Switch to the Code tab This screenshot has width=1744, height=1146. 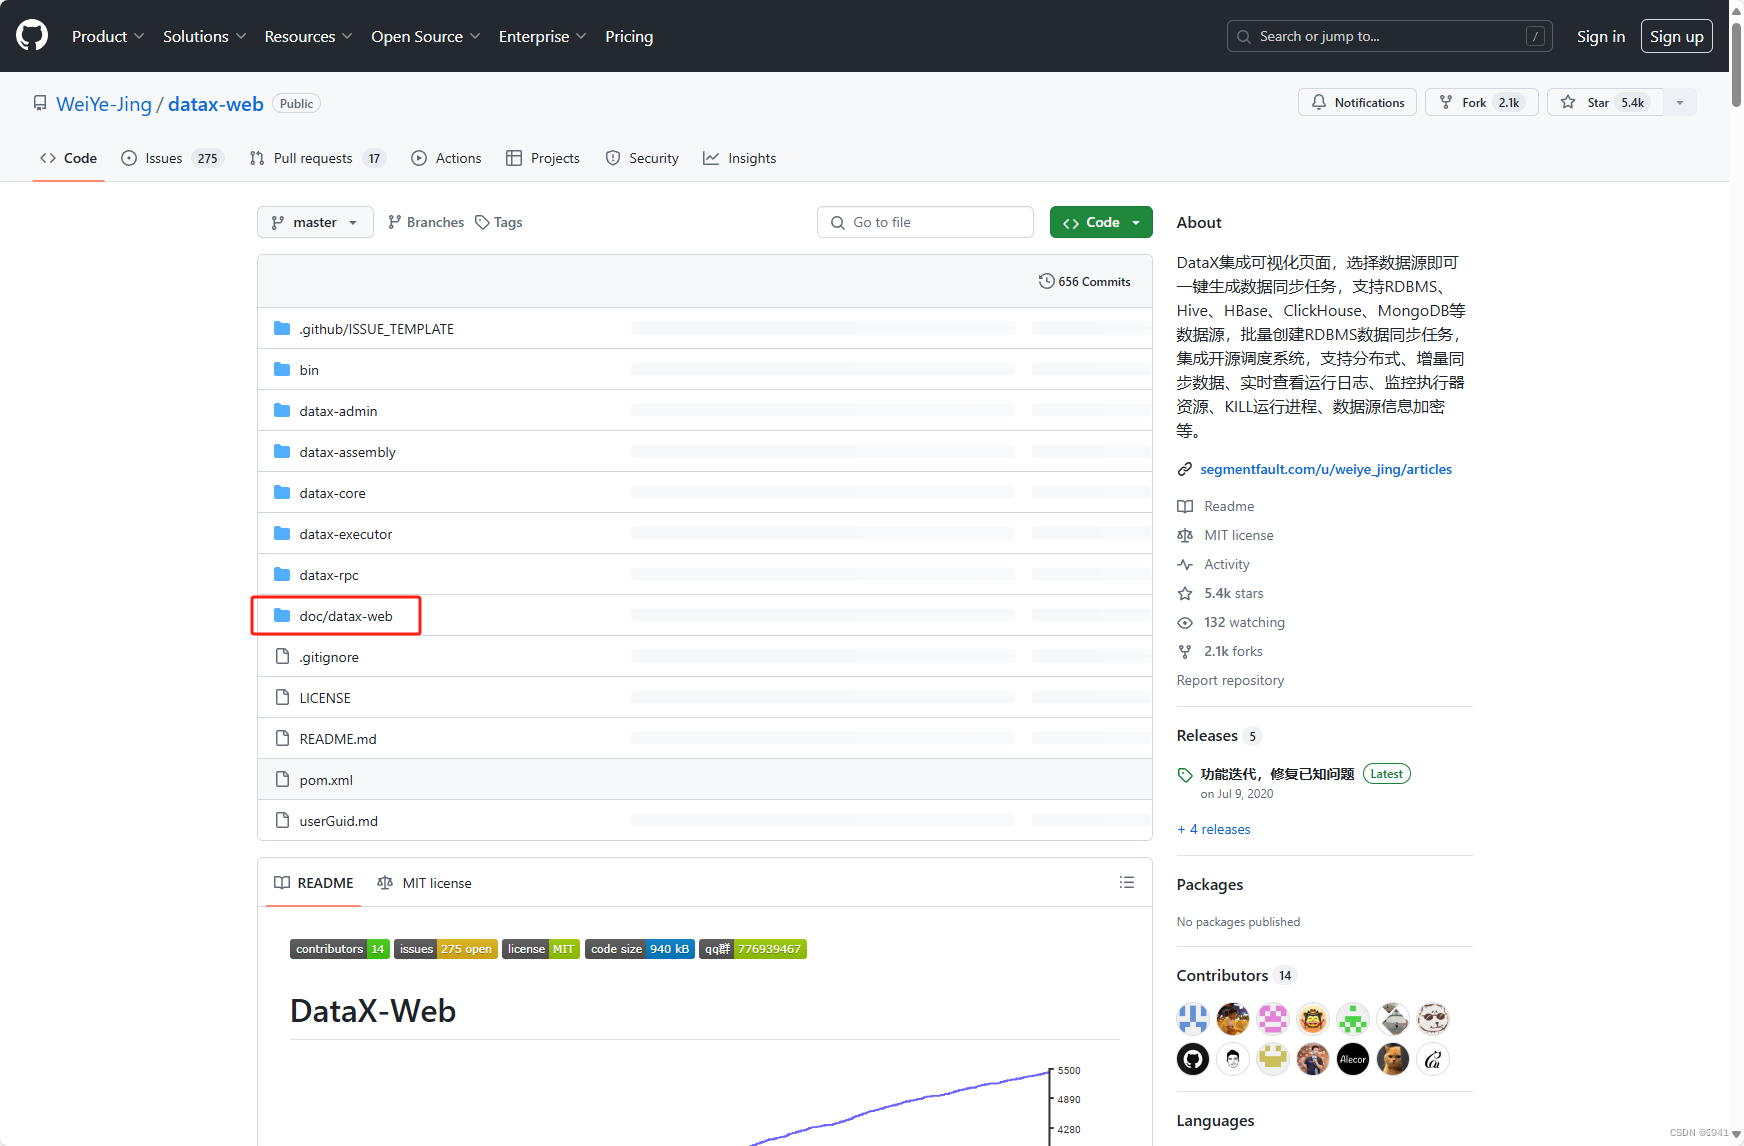68,158
